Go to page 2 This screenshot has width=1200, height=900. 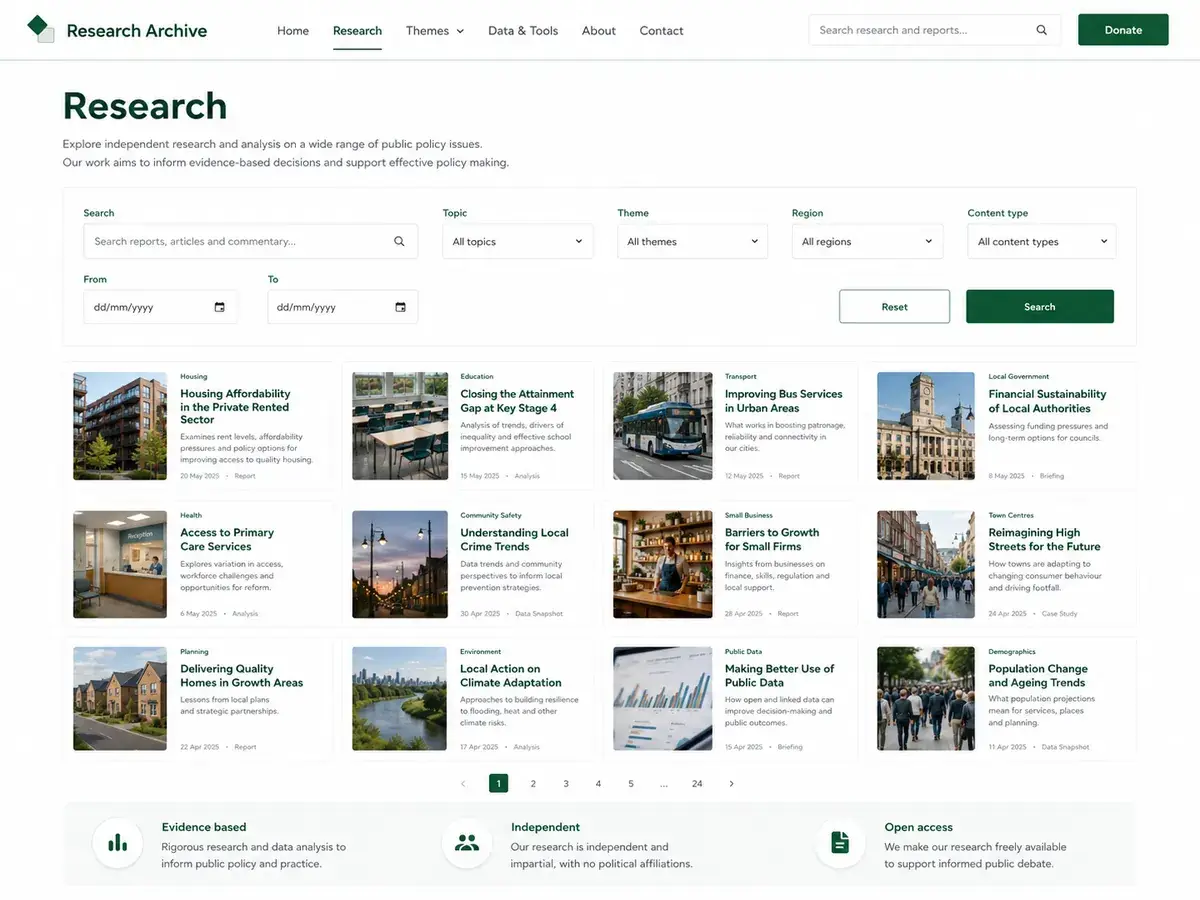533,784
